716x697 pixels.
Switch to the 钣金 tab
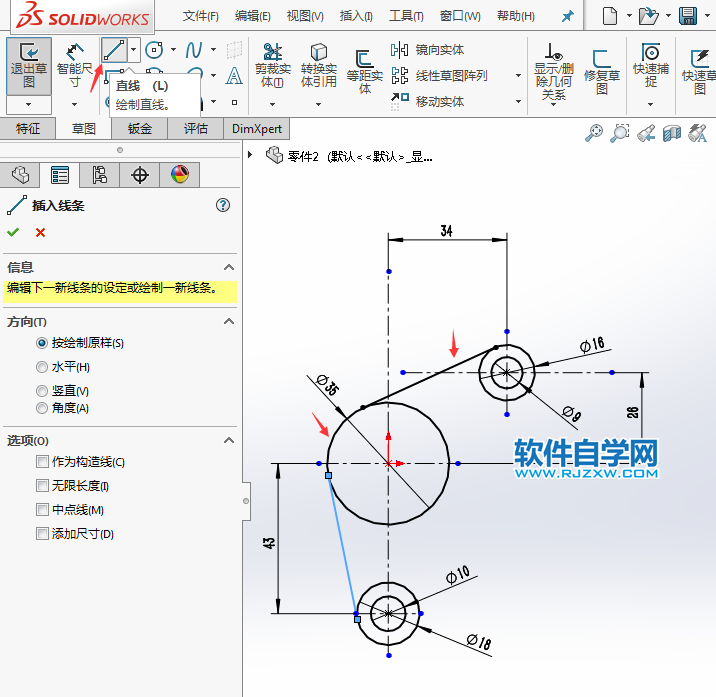click(x=140, y=129)
